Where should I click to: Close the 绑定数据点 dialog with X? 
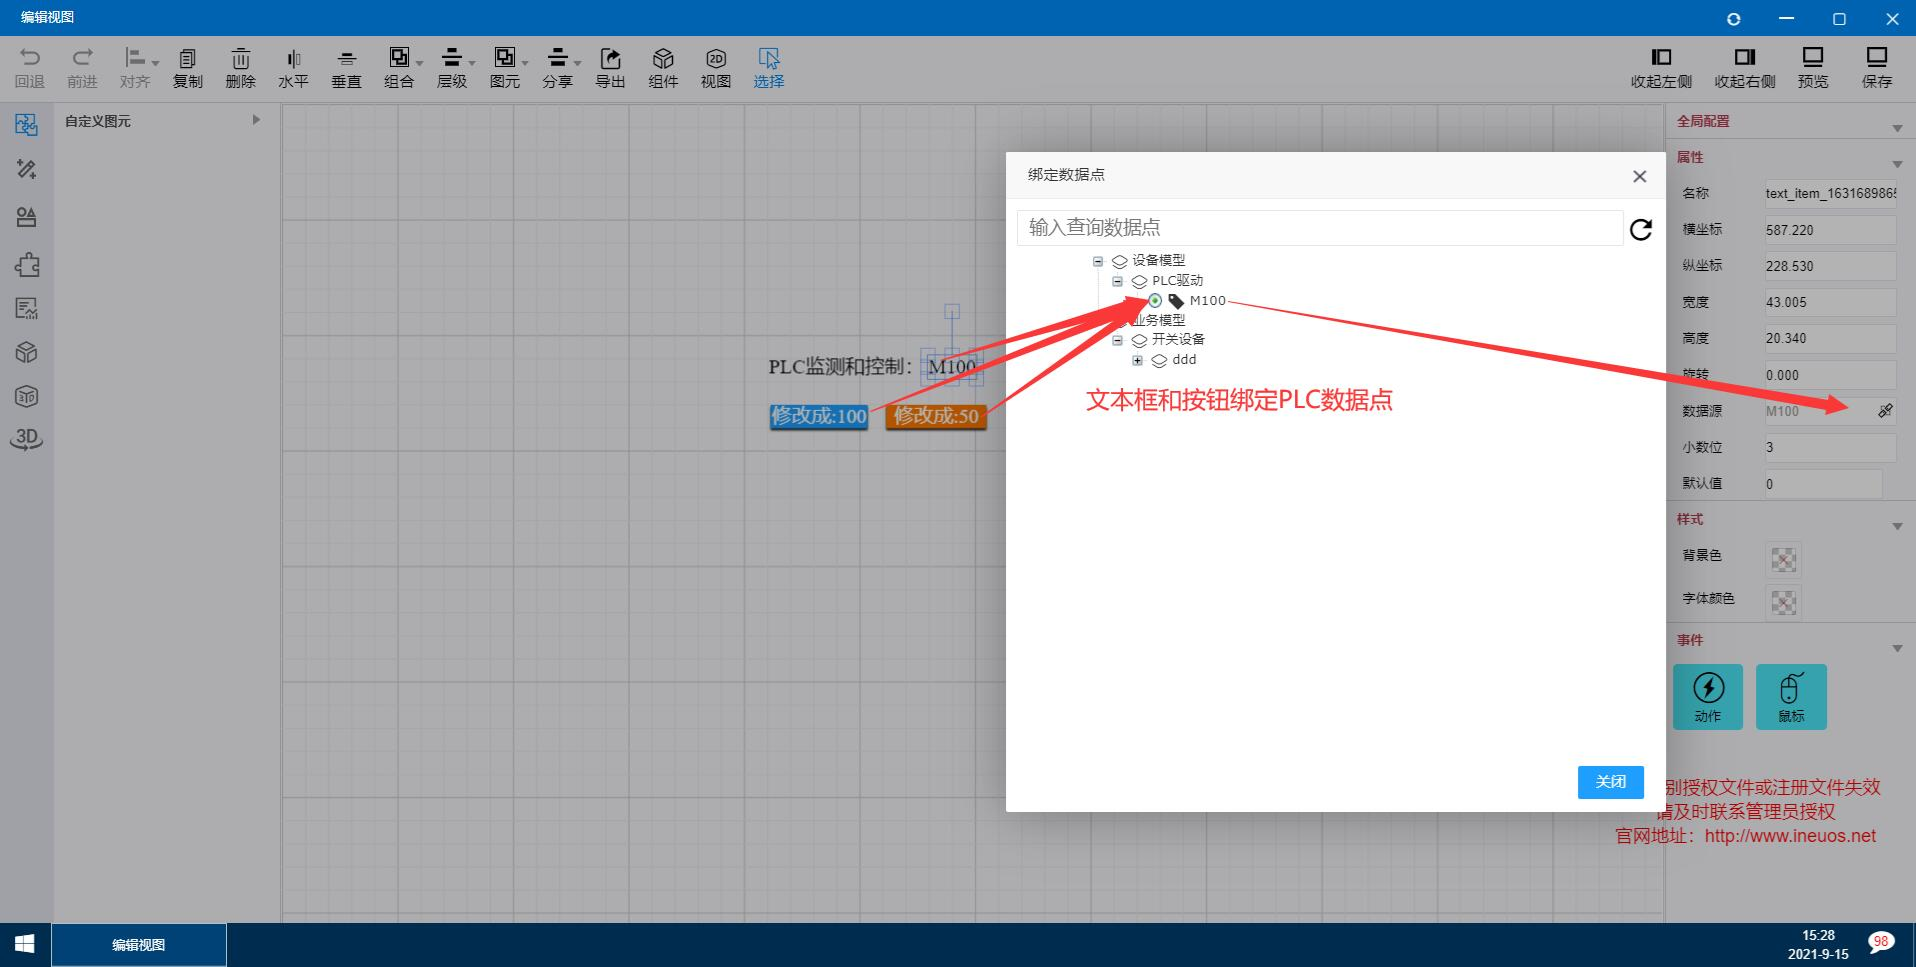pyautogui.click(x=1639, y=176)
